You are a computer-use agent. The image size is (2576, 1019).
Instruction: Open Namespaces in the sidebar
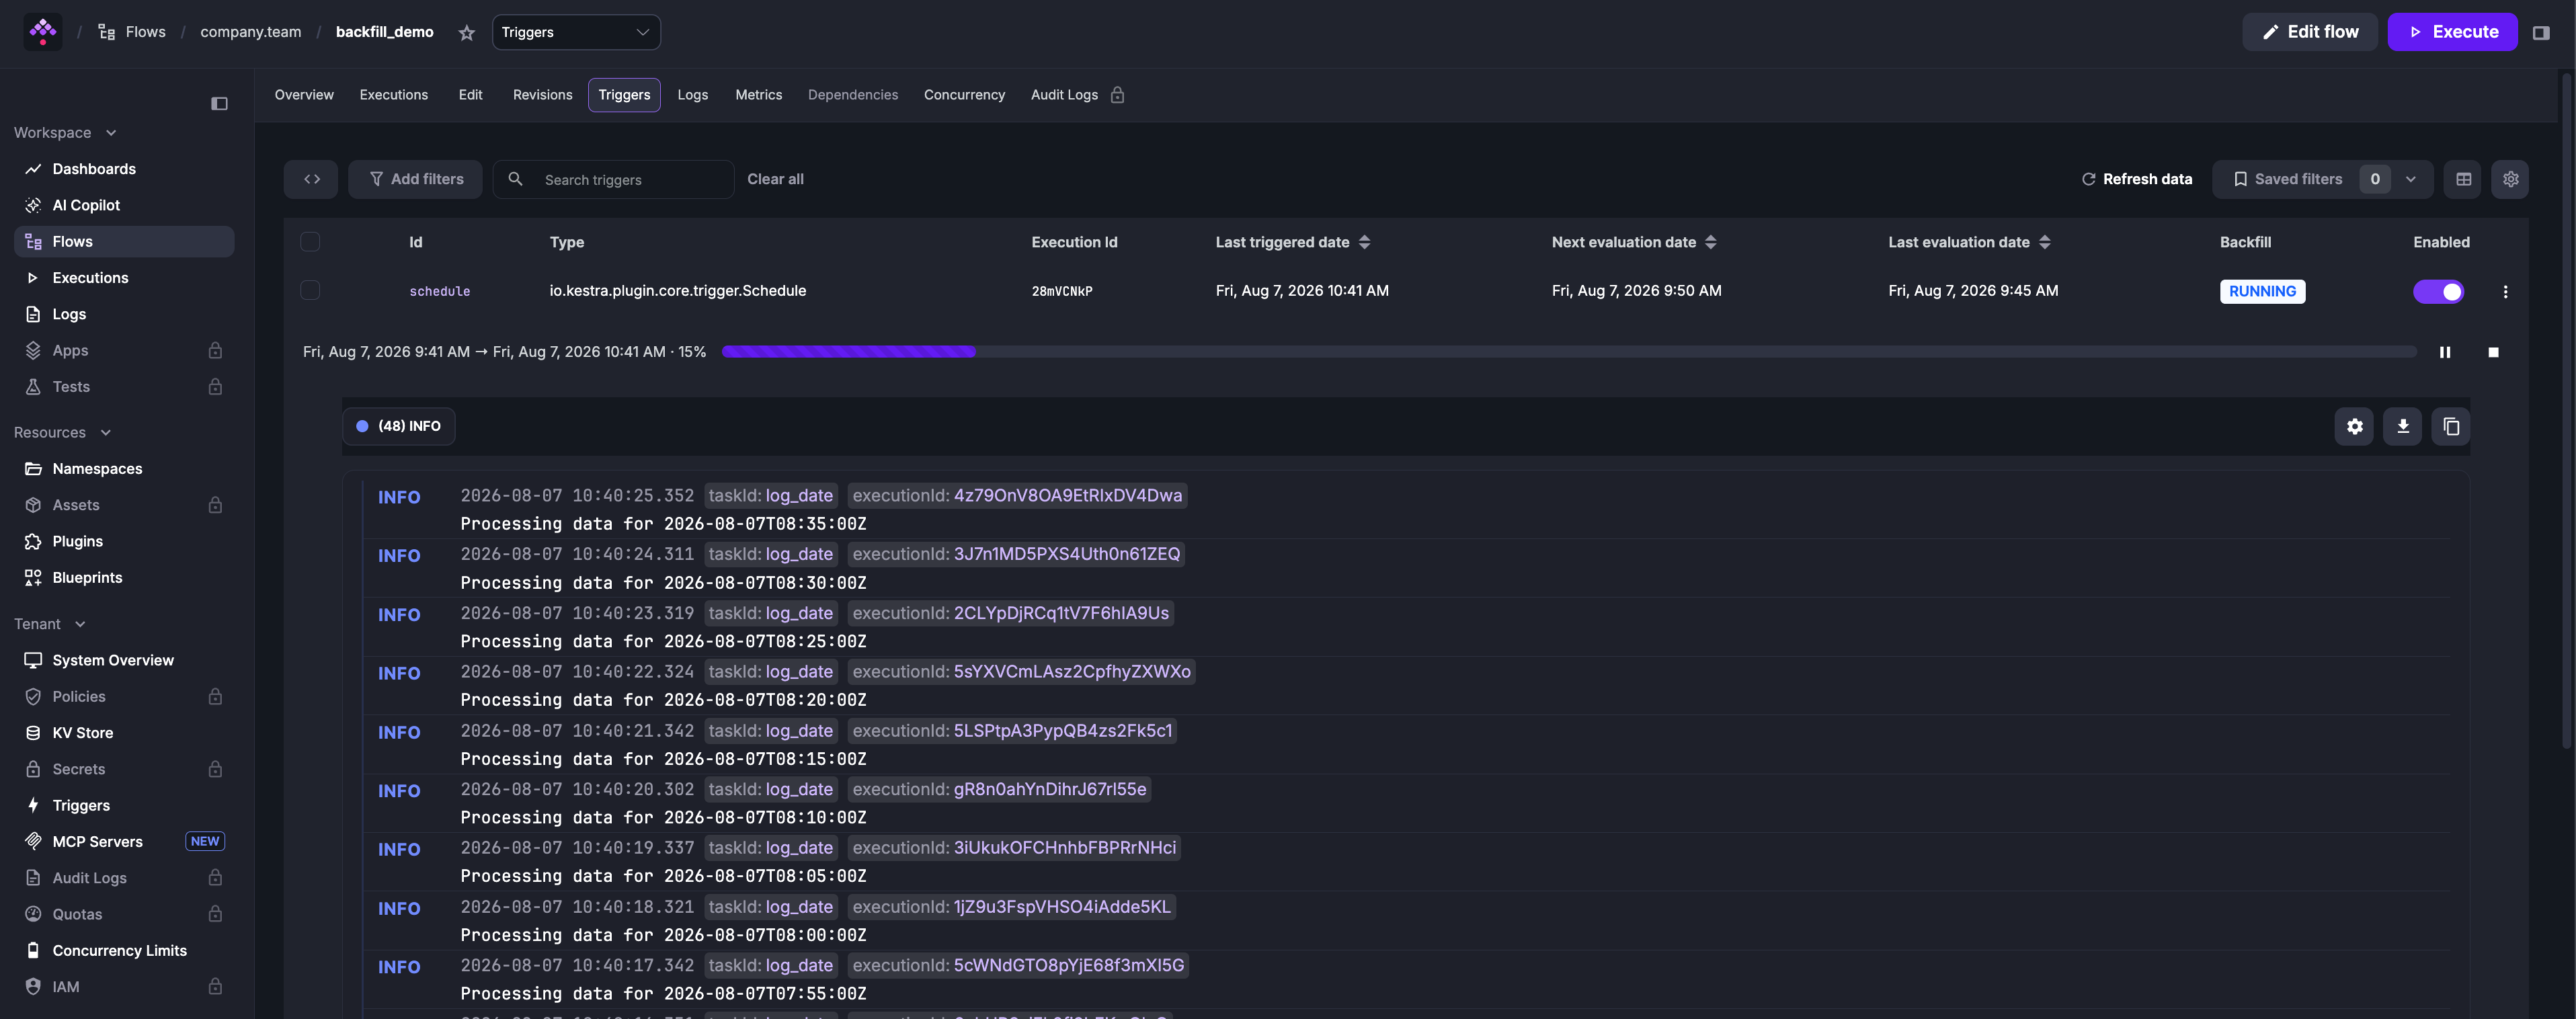(124, 469)
